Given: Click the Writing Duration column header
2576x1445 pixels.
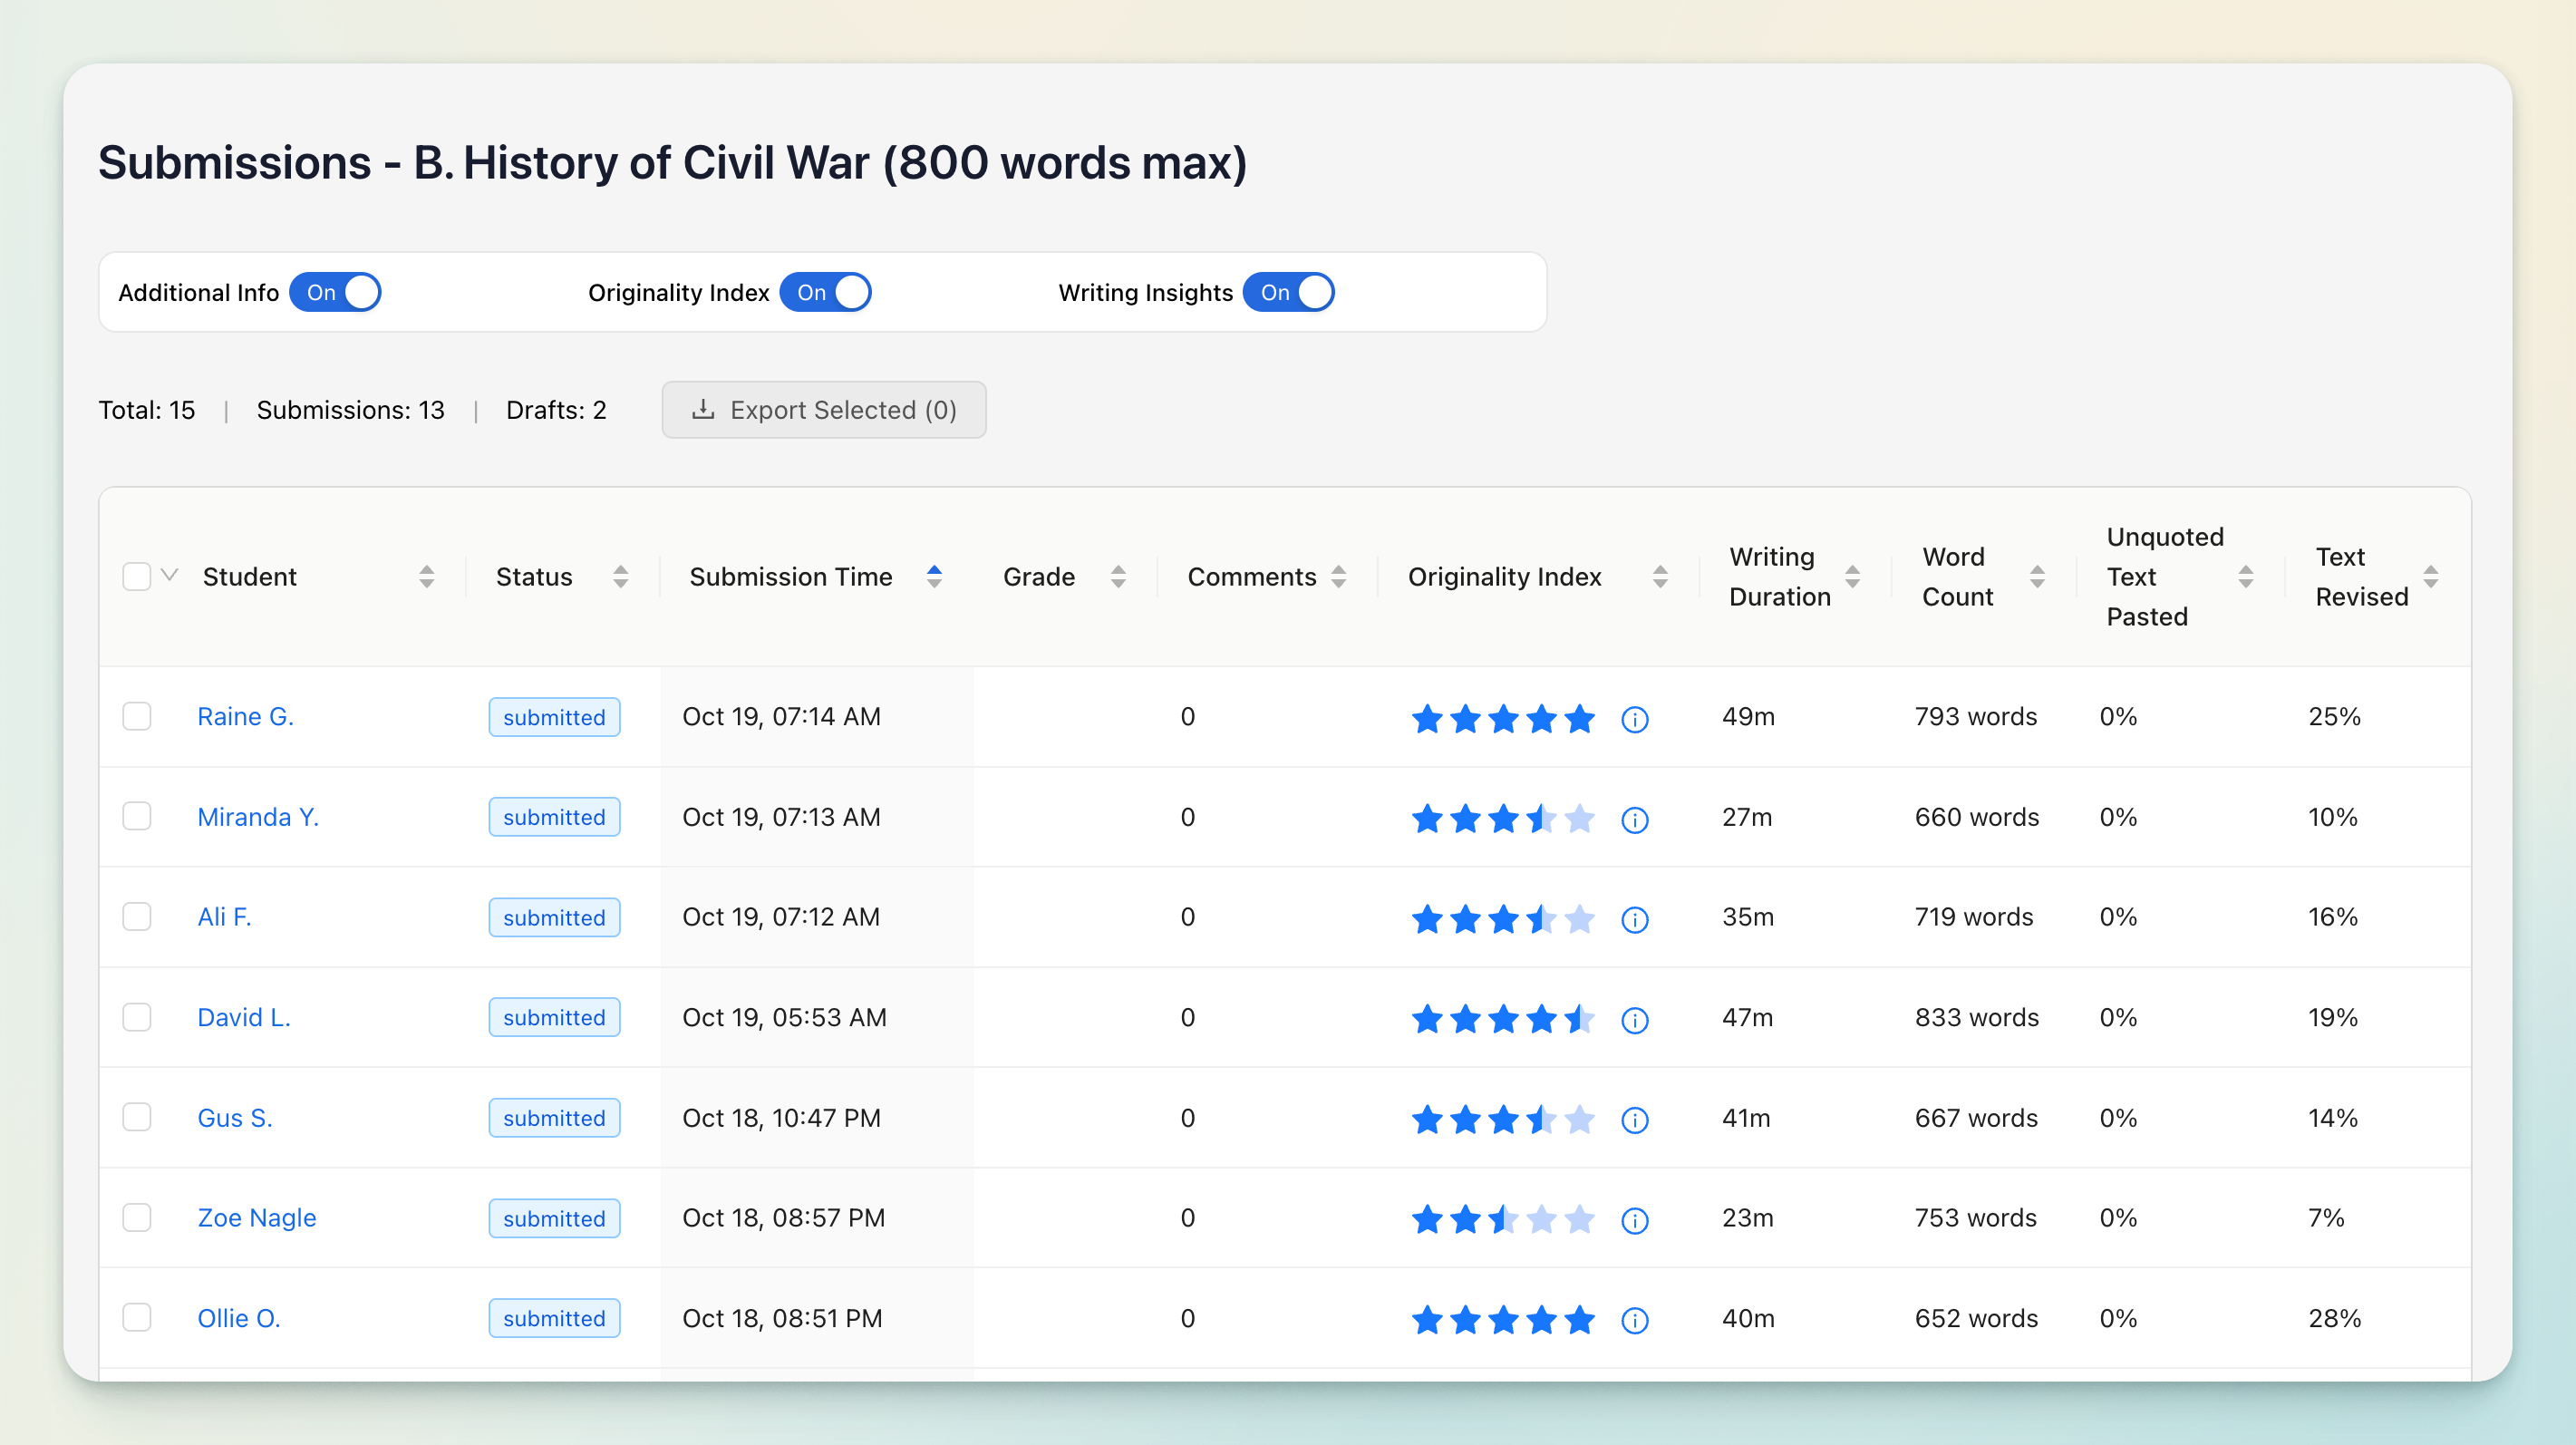Looking at the screenshot, I should (x=1778, y=576).
